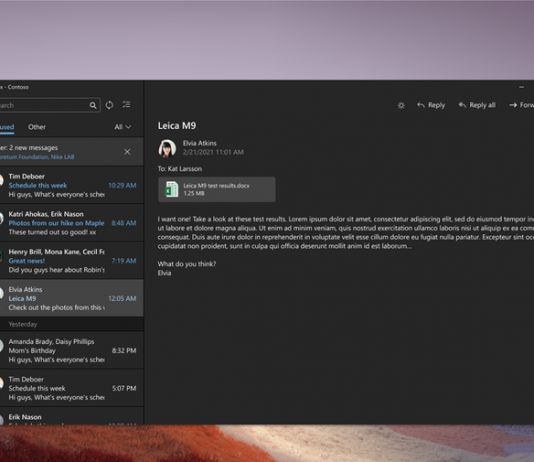Click the 2/21/2021 11:01 AM timestamp
Screen dimensions: 534x462
point(213,152)
